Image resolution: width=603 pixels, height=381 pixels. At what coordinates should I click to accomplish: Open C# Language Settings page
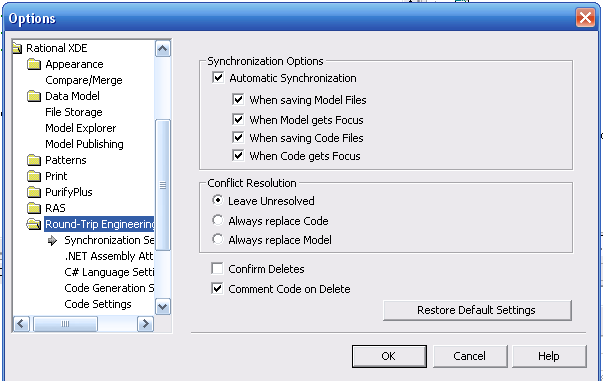pyautogui.click(x=109, y=272)
